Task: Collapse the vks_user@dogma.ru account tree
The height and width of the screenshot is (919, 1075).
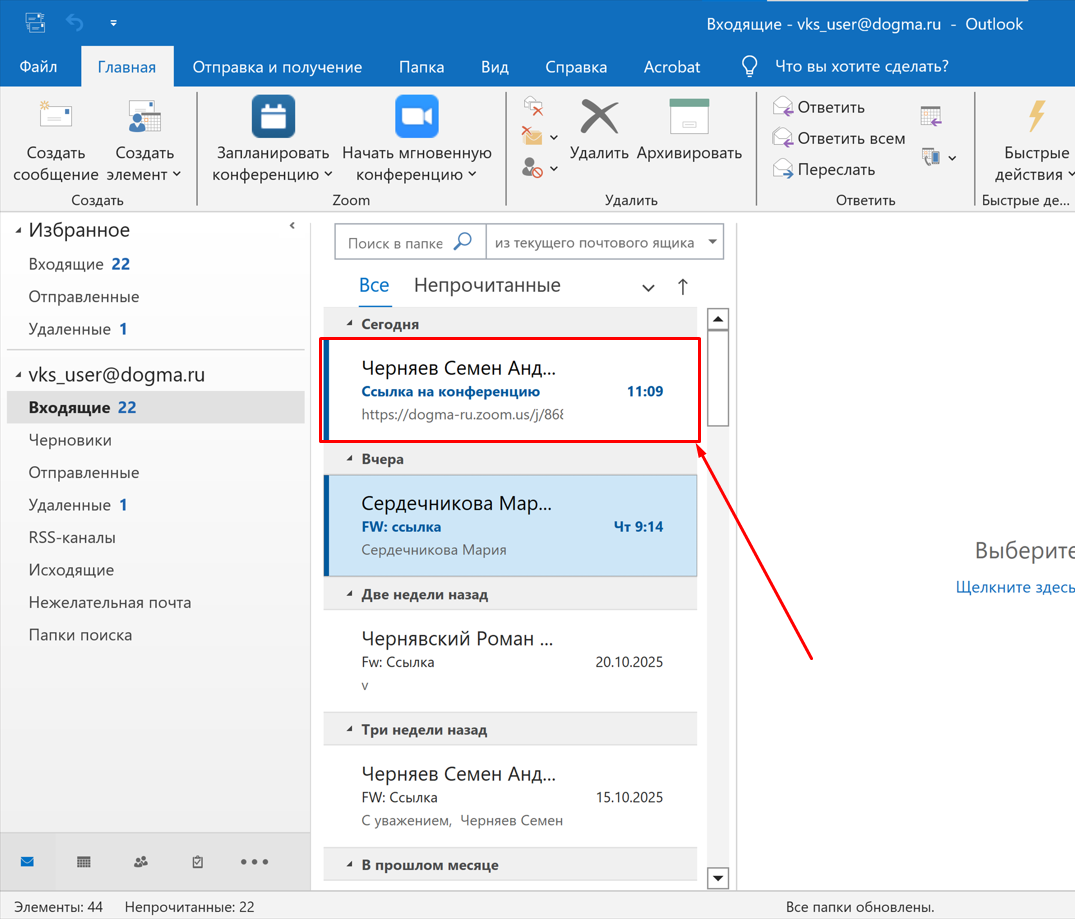Action: tap(19, 376)
